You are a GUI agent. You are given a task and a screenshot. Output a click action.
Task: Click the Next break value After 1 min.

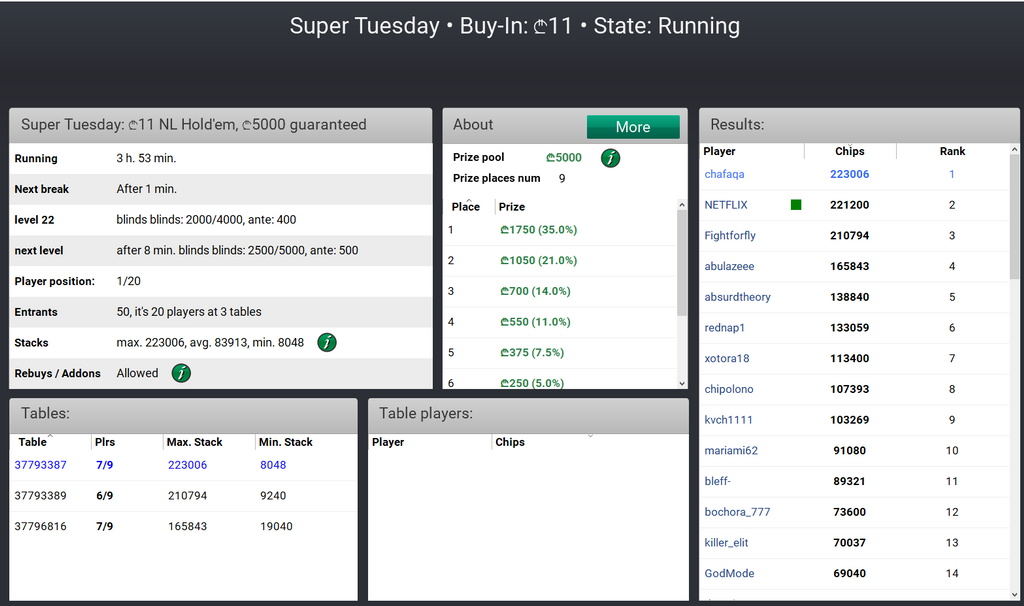pyautogui.click(x=146, y=189)
